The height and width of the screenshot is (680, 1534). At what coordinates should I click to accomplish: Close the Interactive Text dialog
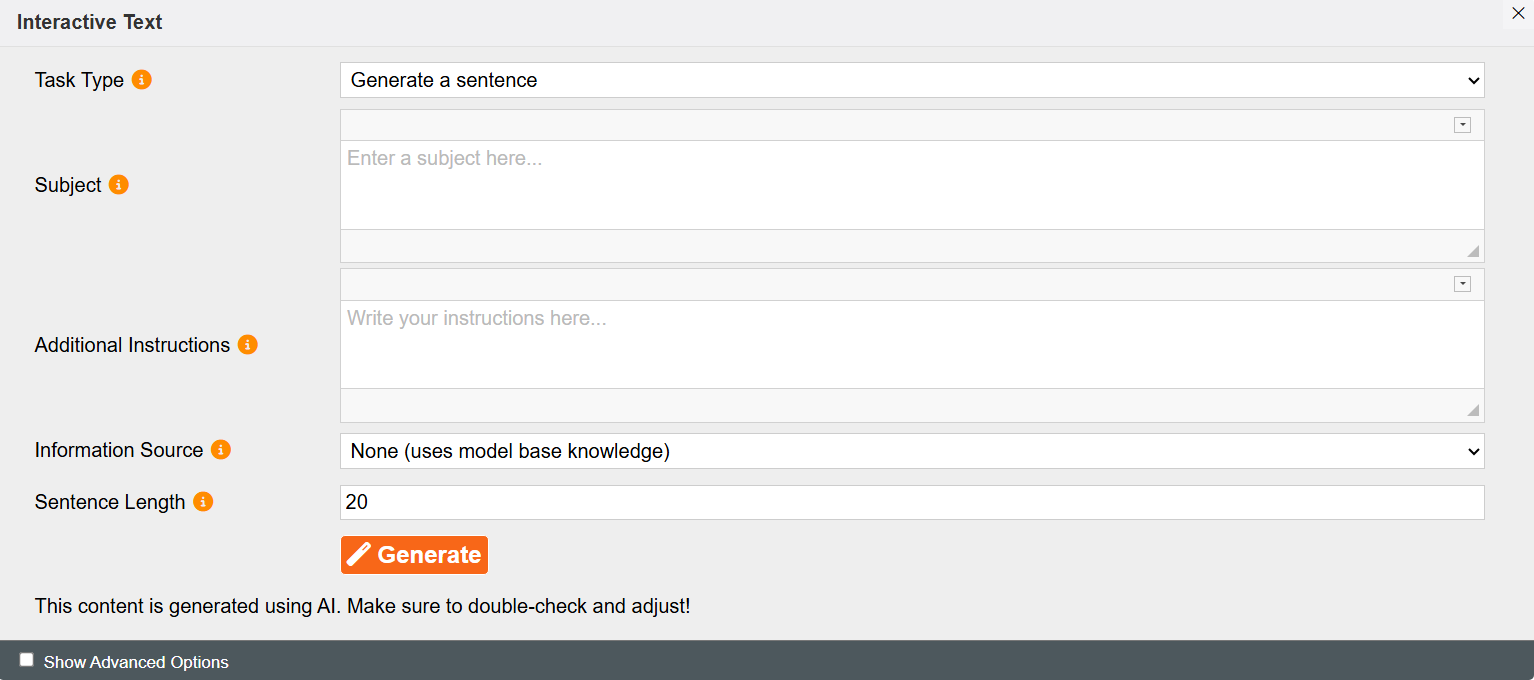point(1518,13)
